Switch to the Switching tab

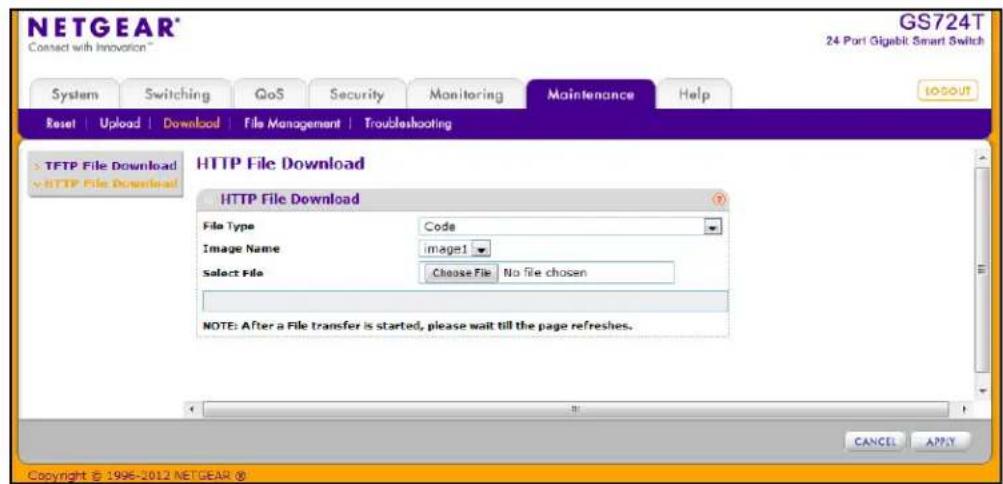point(176,95)
